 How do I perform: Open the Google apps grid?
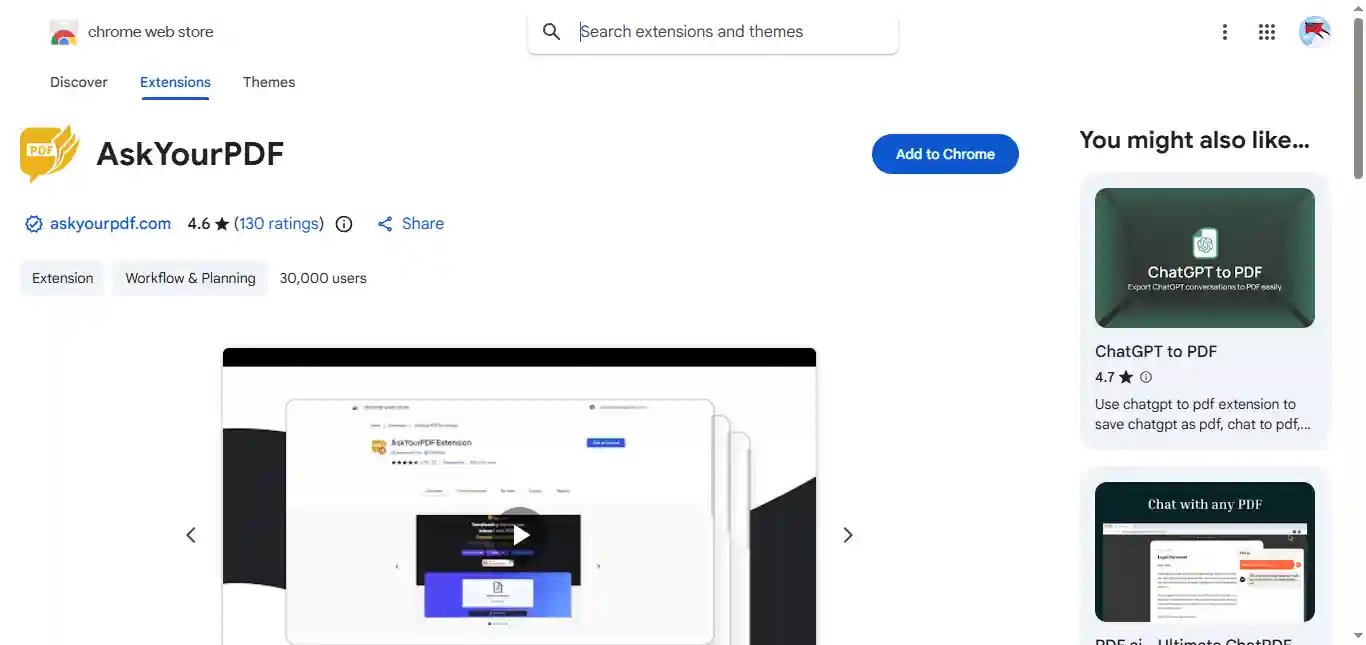[x=1267, y=32]
